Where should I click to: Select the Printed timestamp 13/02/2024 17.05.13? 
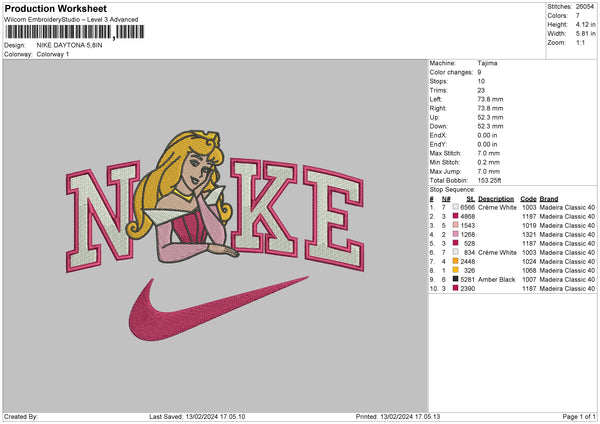[410, 417]
